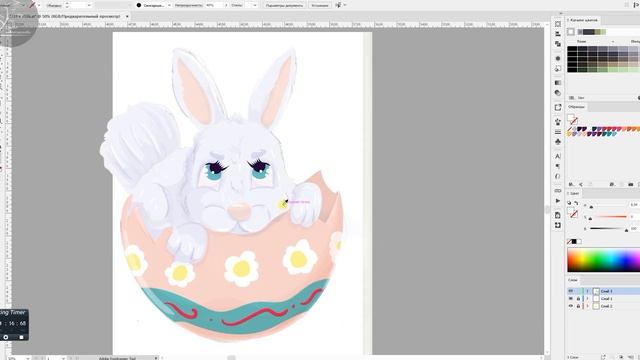Open the Align panel icon
Viewport: 640px width, 360px height.
[x=558, y=34]
